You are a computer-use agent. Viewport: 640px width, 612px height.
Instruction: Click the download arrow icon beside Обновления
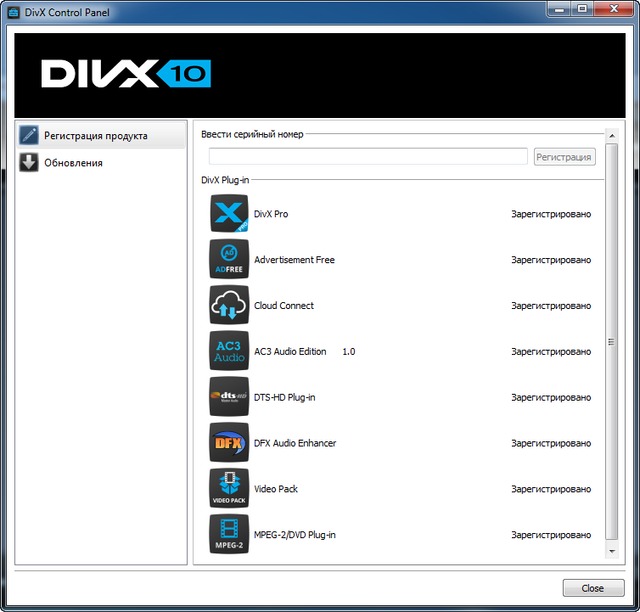tap(29, 162)
